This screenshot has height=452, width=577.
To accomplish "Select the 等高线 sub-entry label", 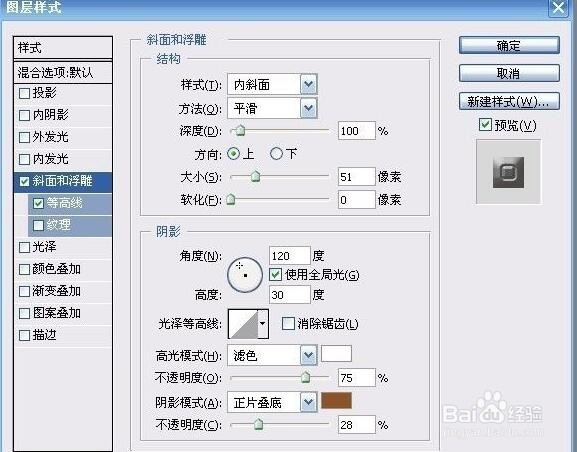I will pos(64,203).
